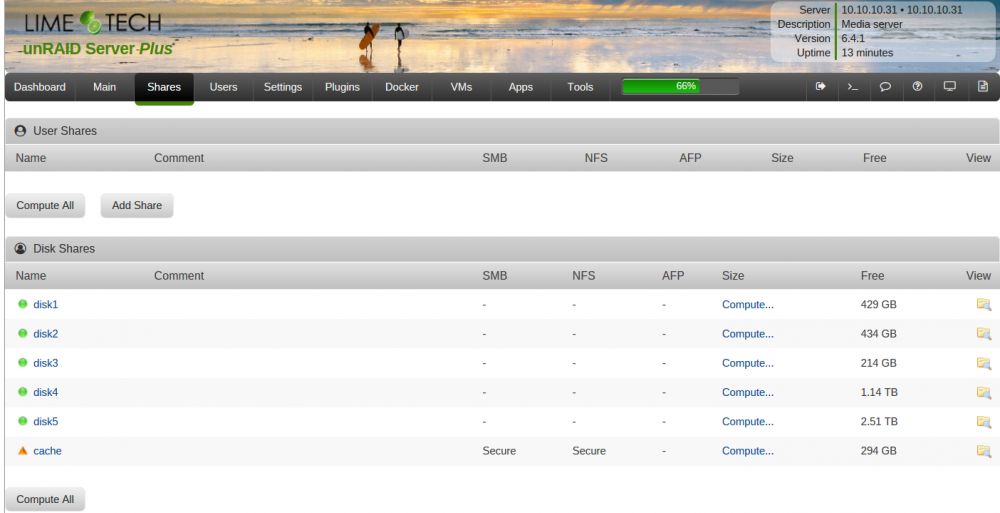Open the VMs tab
This screenshot has width=1000, height=513.
tap(461, 87)
